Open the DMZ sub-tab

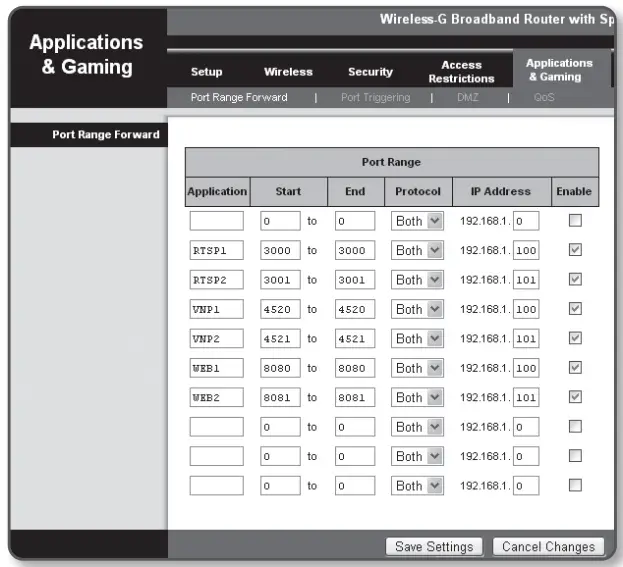pyautogui.click(x=467, y=97)
